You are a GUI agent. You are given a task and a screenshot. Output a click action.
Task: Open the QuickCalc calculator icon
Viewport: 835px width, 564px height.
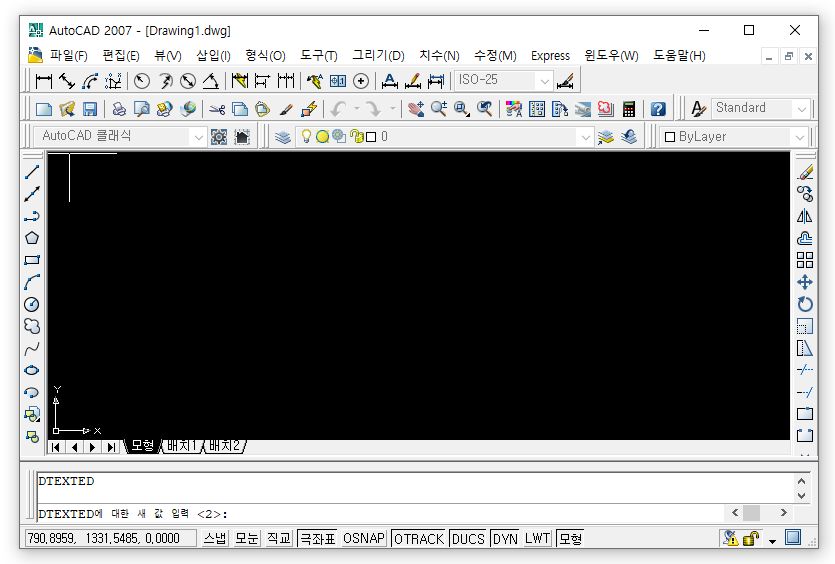629,109
